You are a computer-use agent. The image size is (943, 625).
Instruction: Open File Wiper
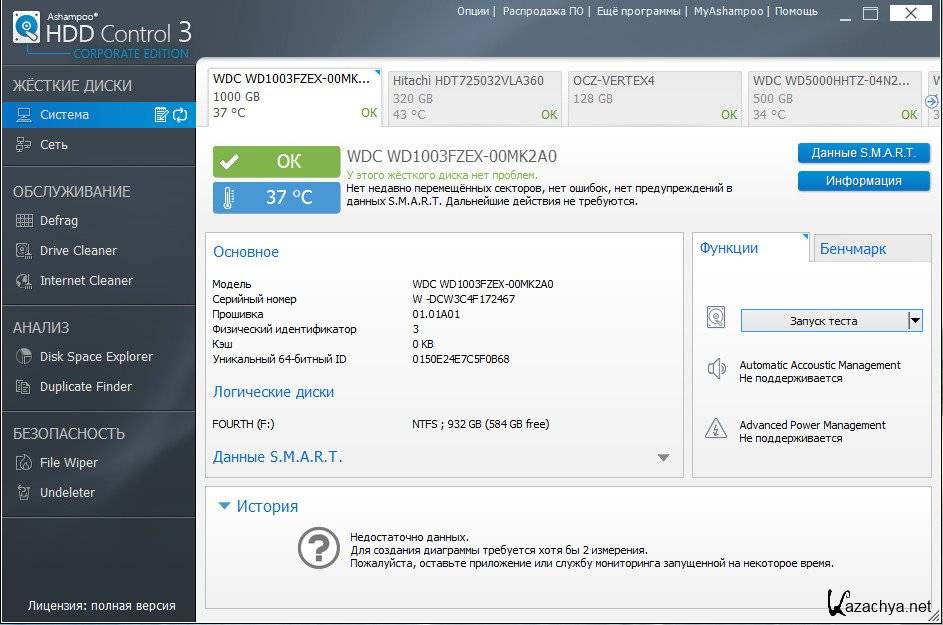pyautogui.click(x=68, y=463)
